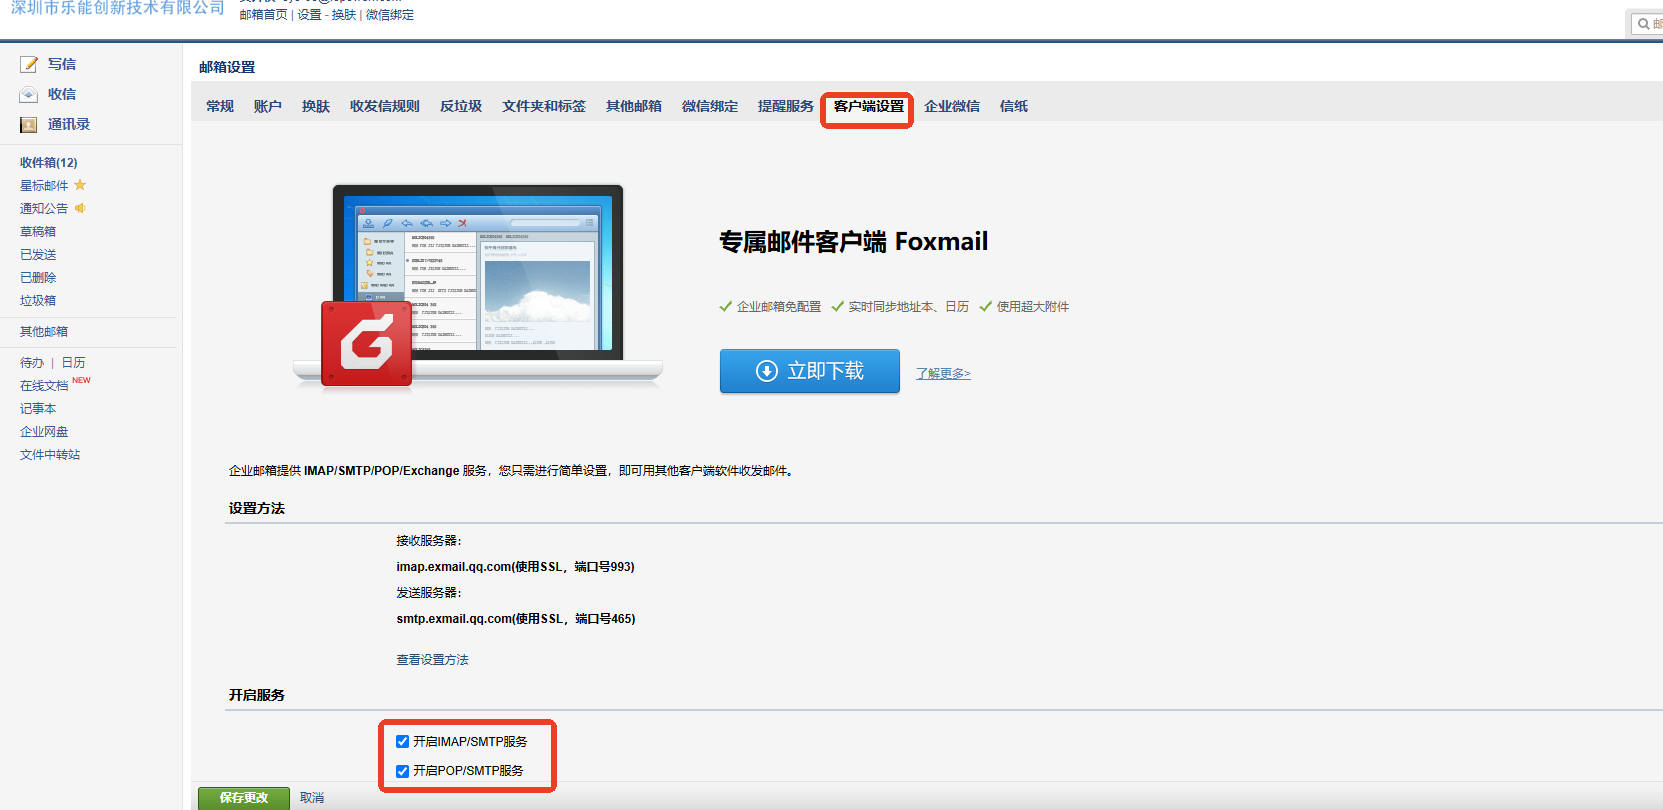Open the 反垃圾 settings tab
Image resolution: width=1663 pixels, height=810 pixels.
pyautogui.click(x=461, y=106)
